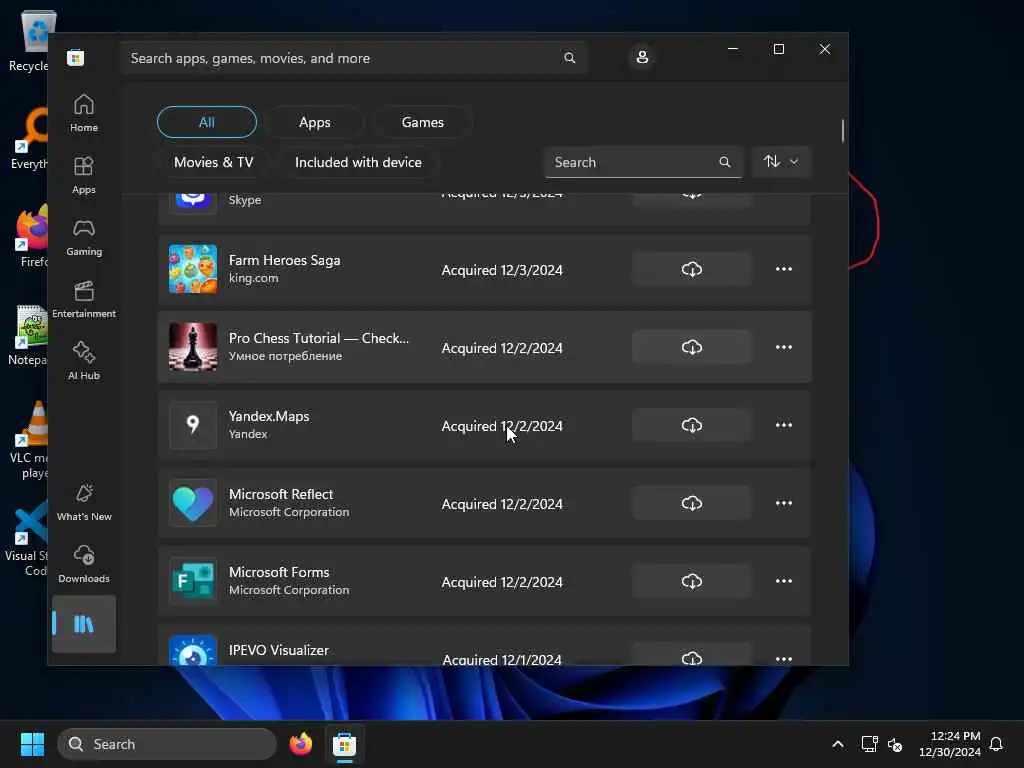
Task: Open Pro Chess Tutorial app thumbnail
Action: pyautogui.click(x=193, y=347)
